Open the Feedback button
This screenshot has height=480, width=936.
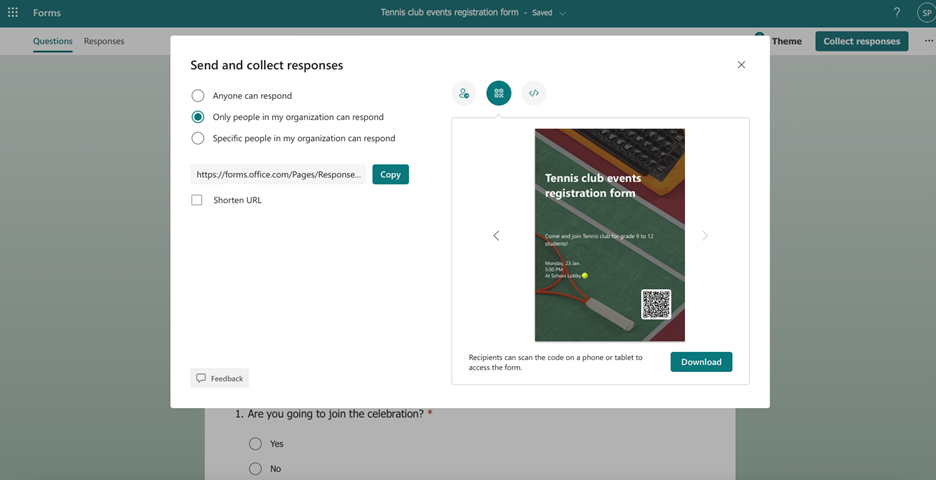tap(220, 378)
